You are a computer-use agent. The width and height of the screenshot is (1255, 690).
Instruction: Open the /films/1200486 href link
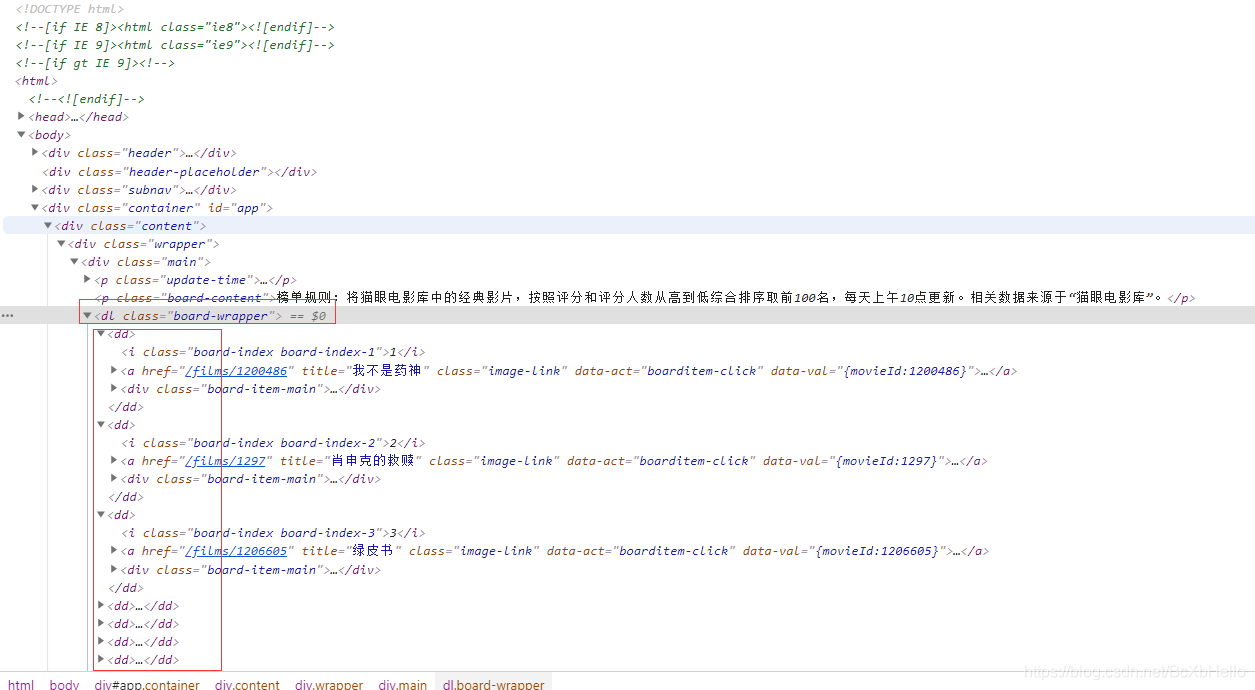(x=236, y=371)
